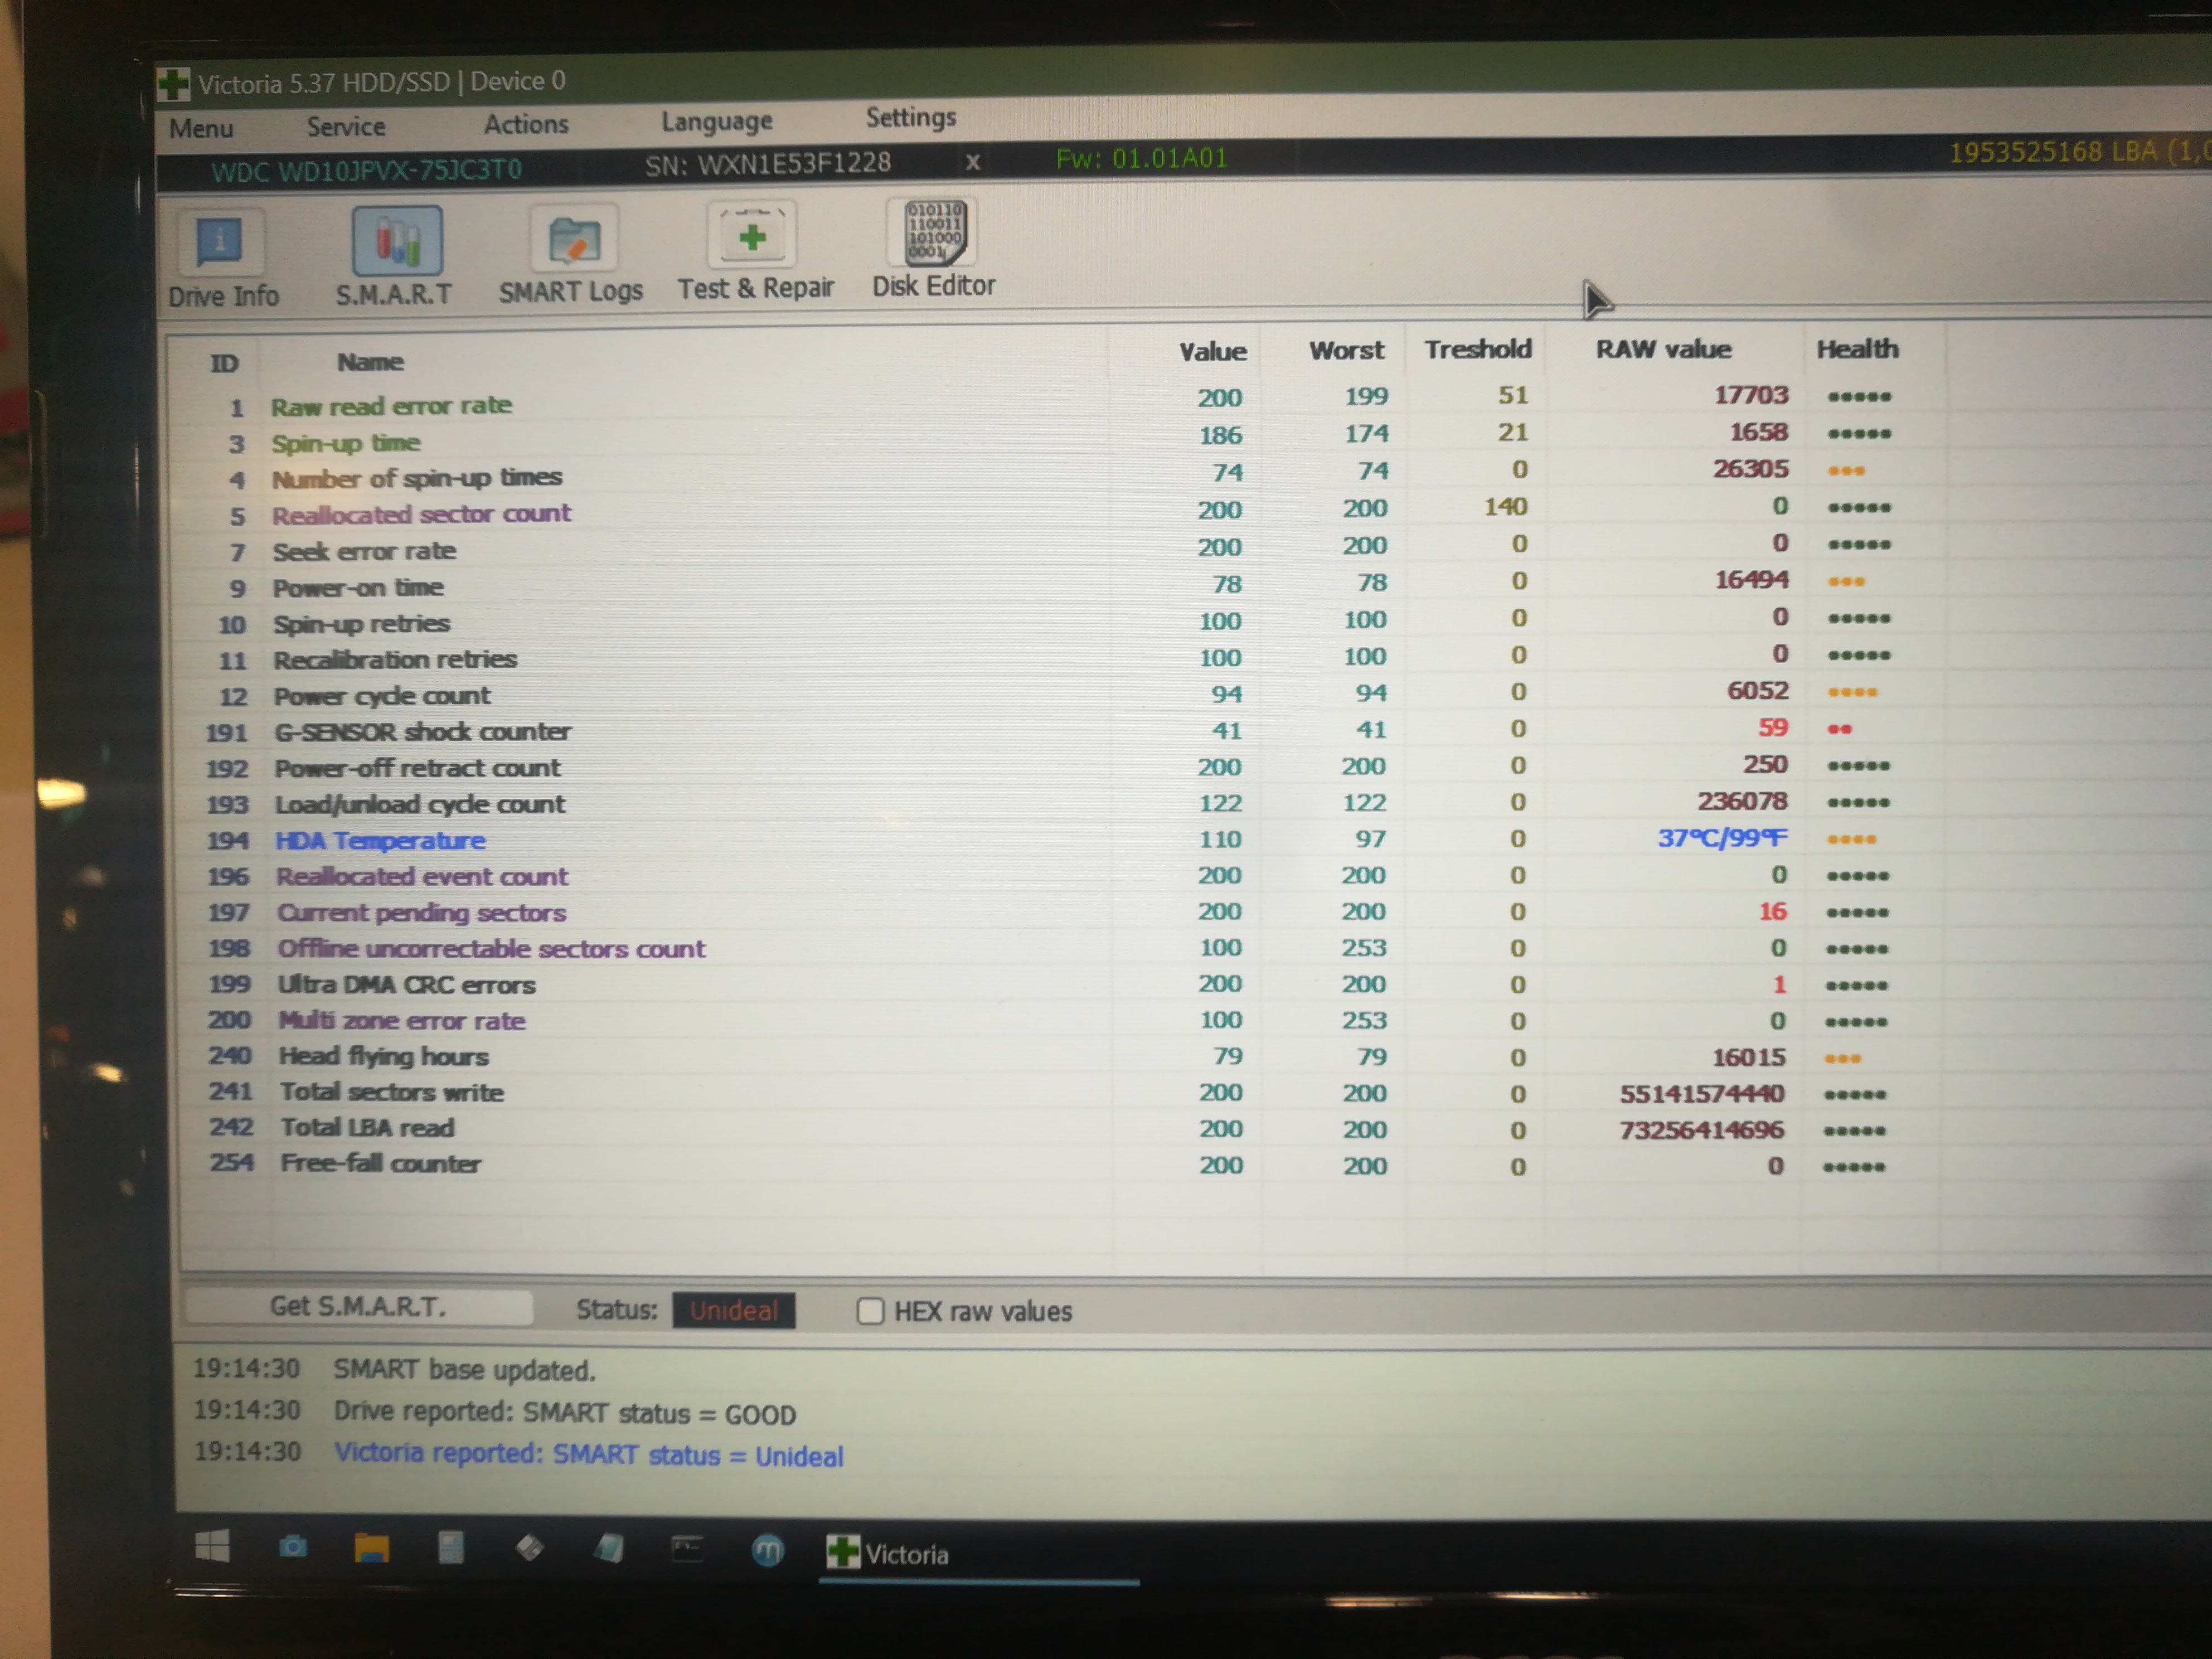
Task: Open the Settings menu
Action: click(910, 118)
